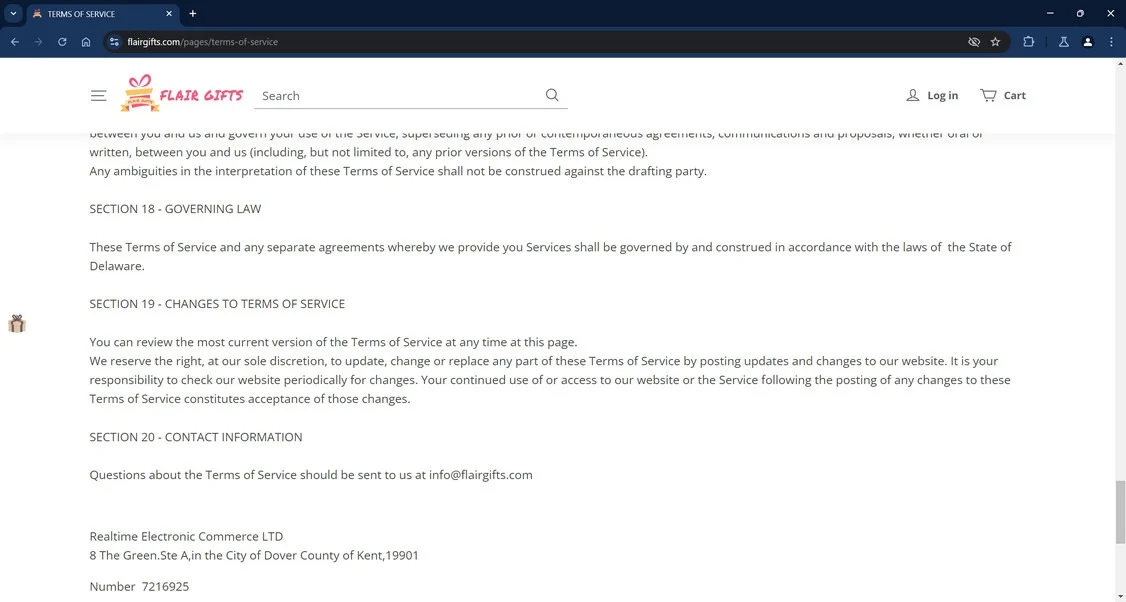Click the page vertical scrollbar thumb
1126x602 pixels.
click(1120, 512)
